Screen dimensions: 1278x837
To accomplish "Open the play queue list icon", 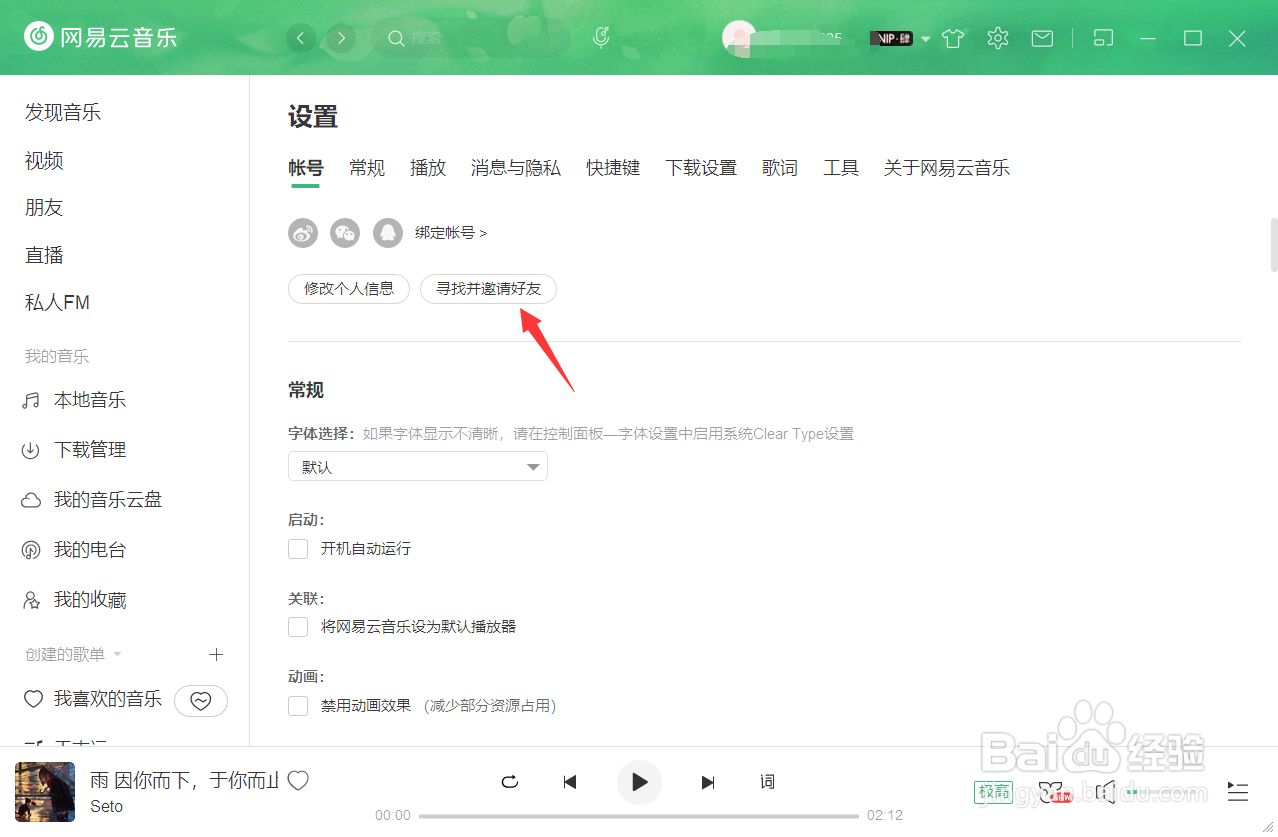I will coord(1238,793).
